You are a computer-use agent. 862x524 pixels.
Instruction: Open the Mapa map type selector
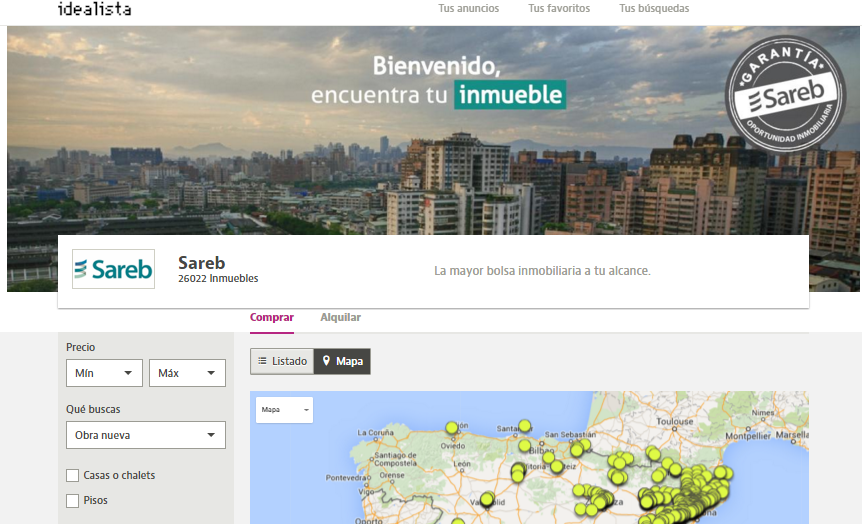tap(284, 410)
